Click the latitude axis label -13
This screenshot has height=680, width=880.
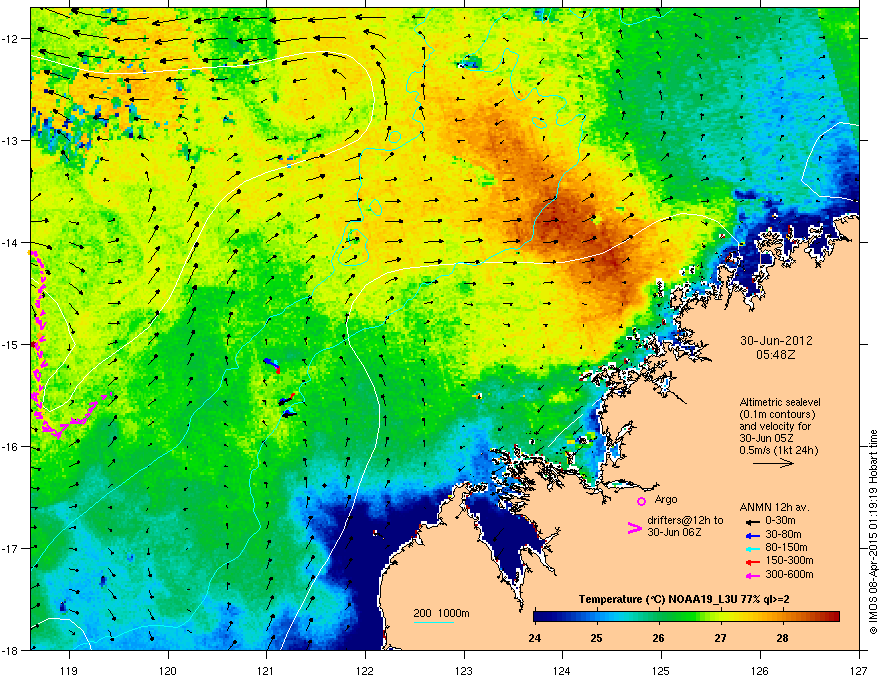click(11, 141)
